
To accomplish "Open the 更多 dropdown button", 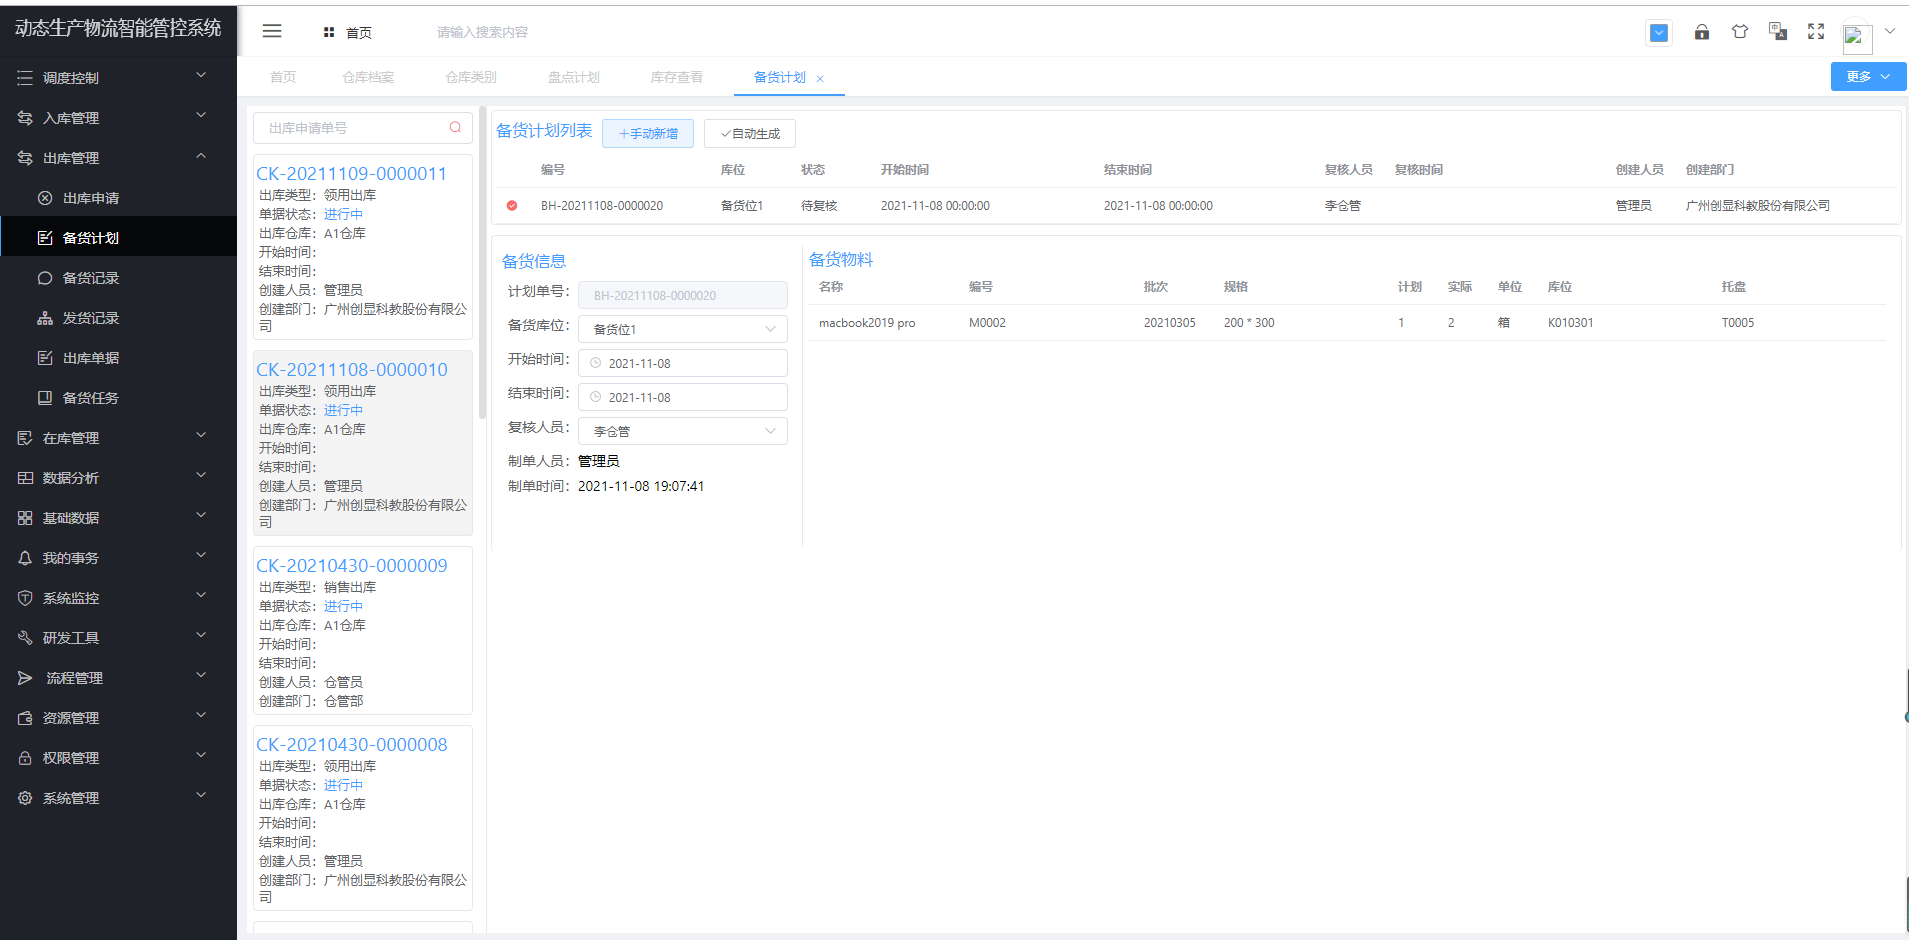I will (x=1868, y=77).
